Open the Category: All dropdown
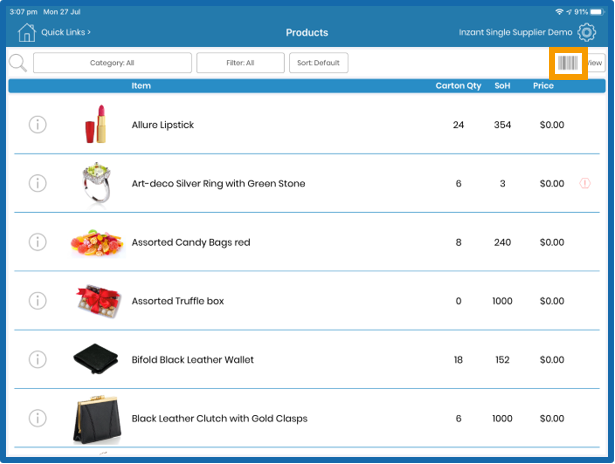The image size is (615, 464). click(112, 63)
